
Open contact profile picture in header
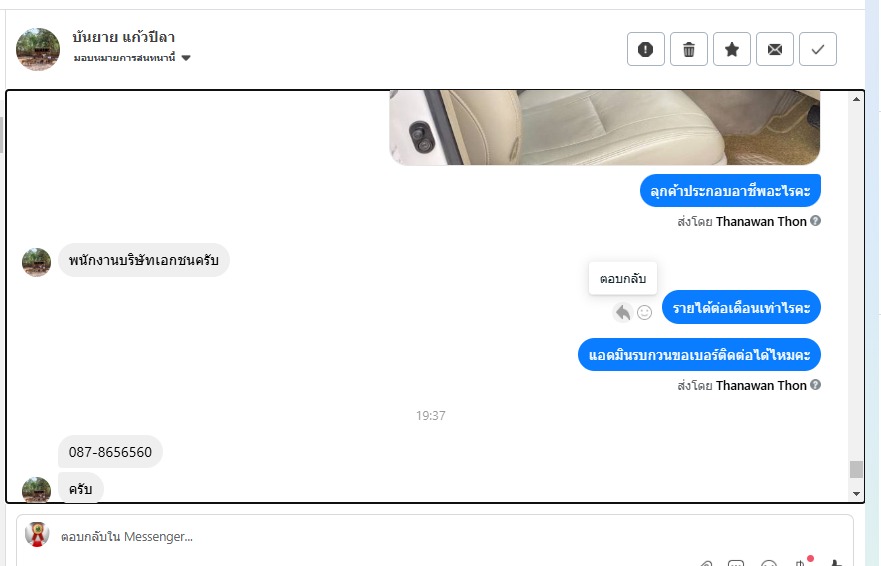click(38, 49)
